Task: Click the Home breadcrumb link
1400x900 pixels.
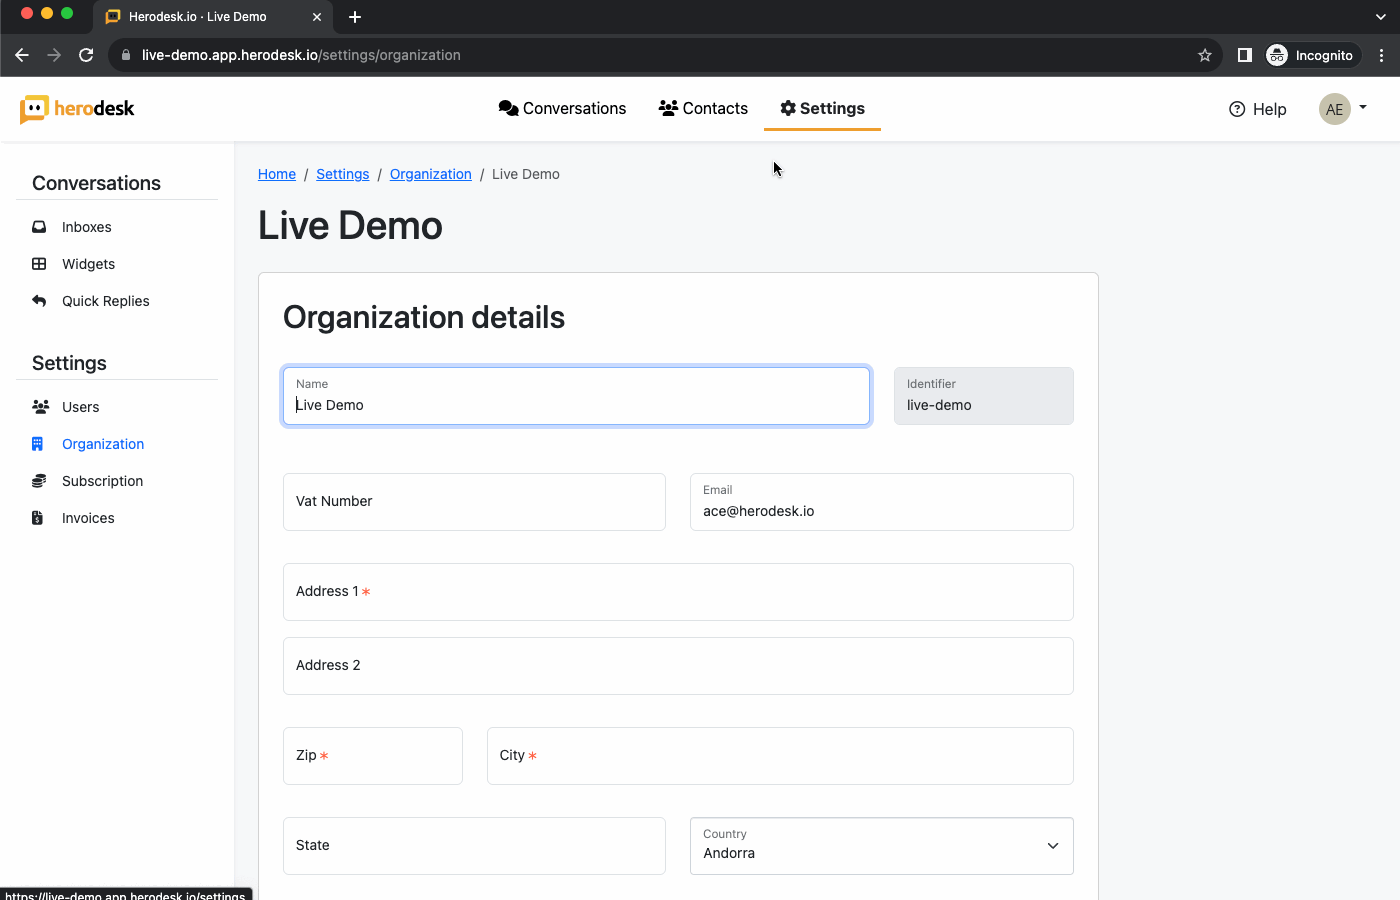Action: [x=277, y=174]
